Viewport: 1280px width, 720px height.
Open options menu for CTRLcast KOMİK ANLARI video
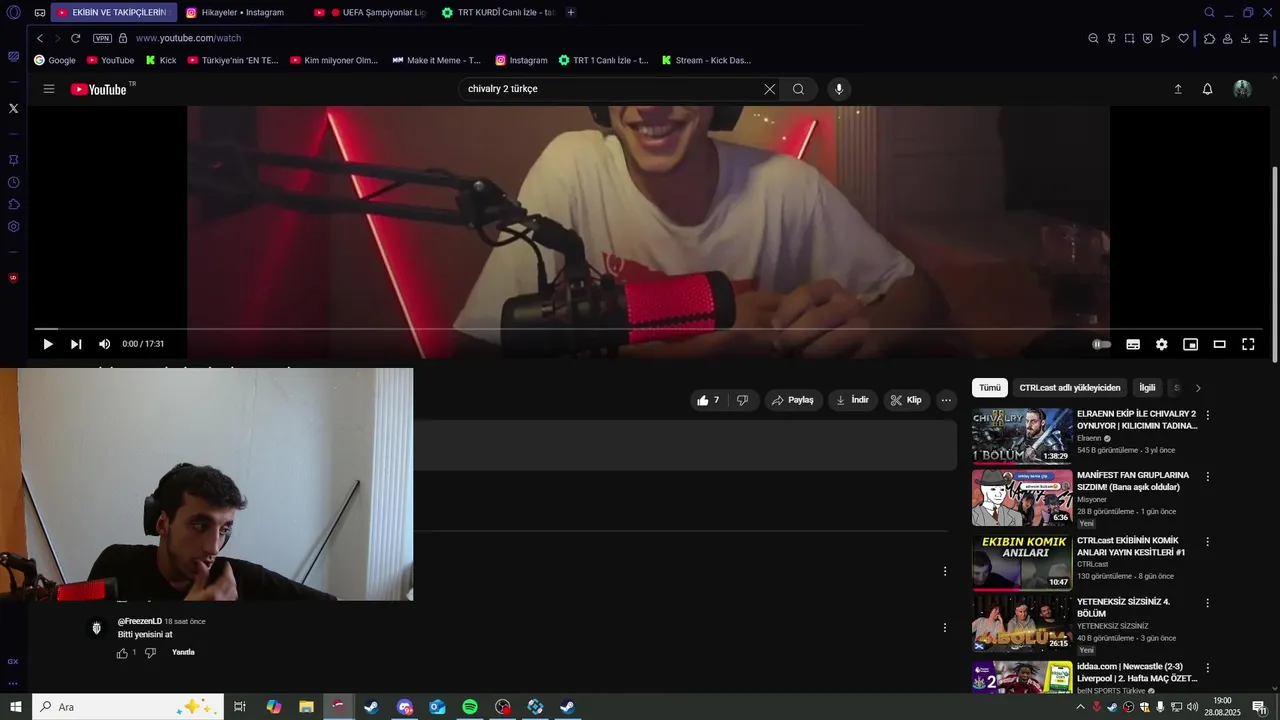tap(1207, 542)
